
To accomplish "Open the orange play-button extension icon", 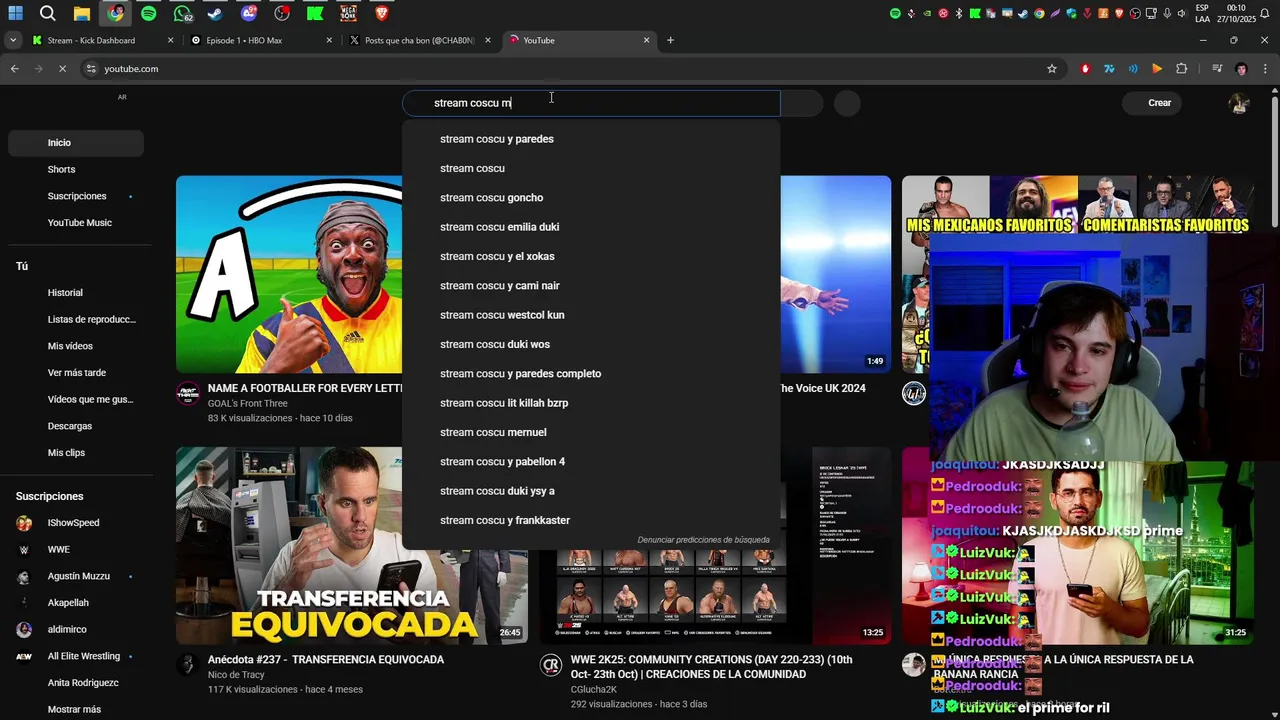I will [1157, 69].
